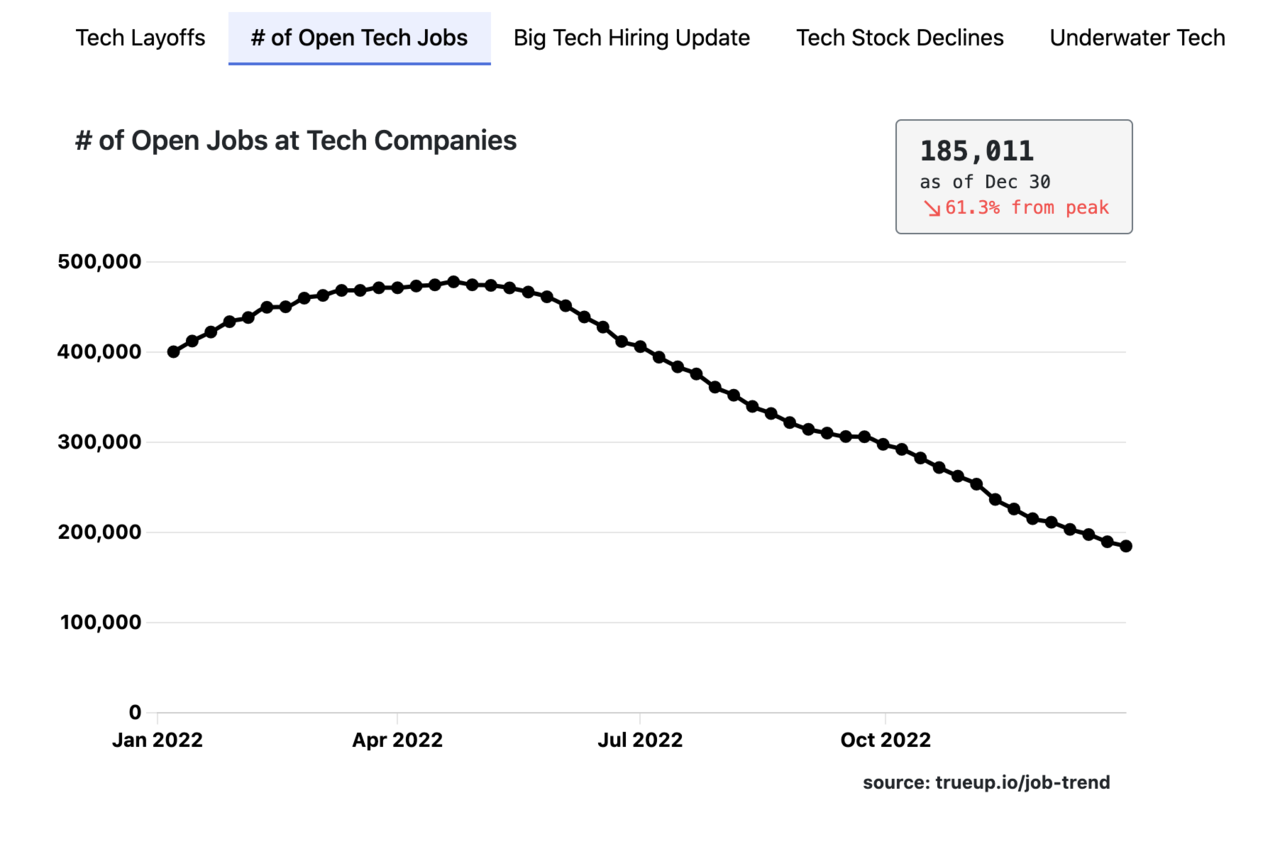Click the 185,011 job count figure

coord(977,151)
